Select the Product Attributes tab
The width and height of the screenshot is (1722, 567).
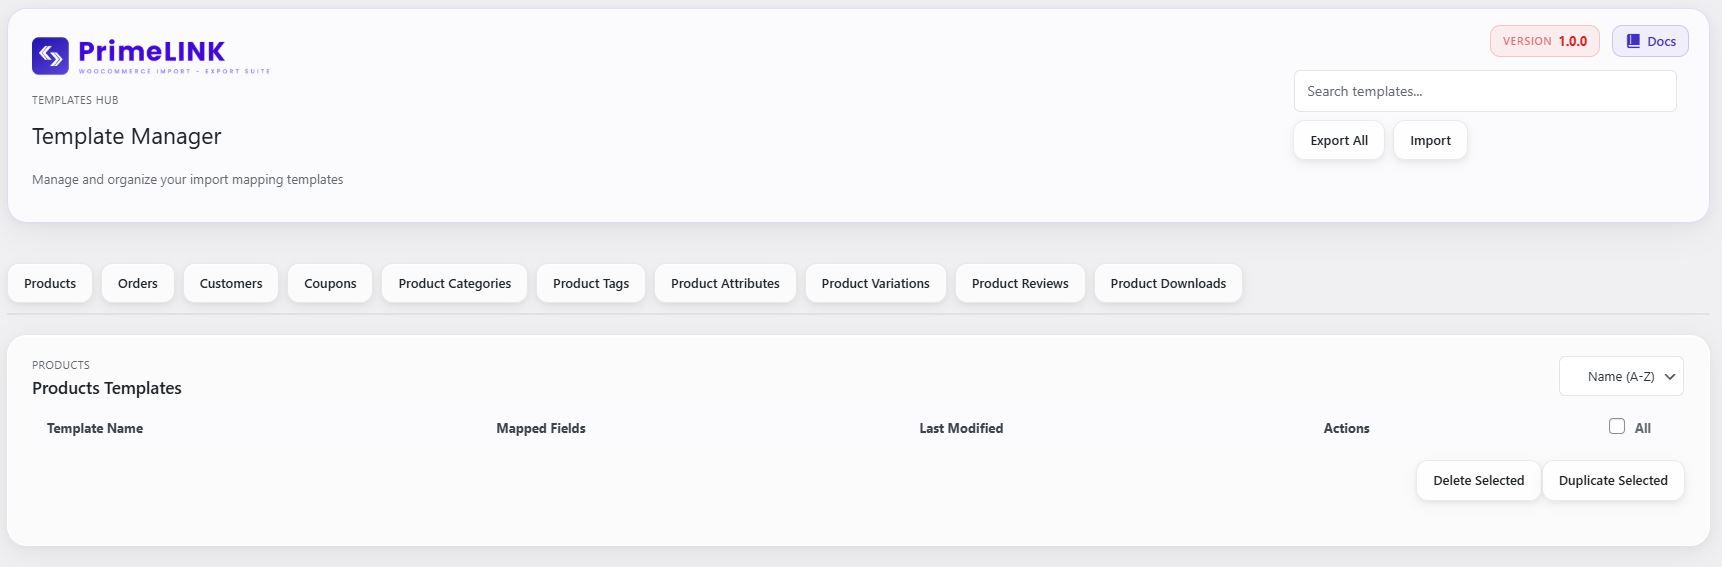click(725, 283)
